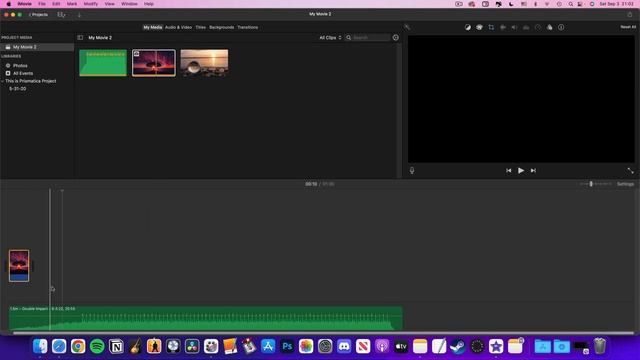Open the noise reduction and equalizer tool
The image size is (640, 360).
click(526, 27)
